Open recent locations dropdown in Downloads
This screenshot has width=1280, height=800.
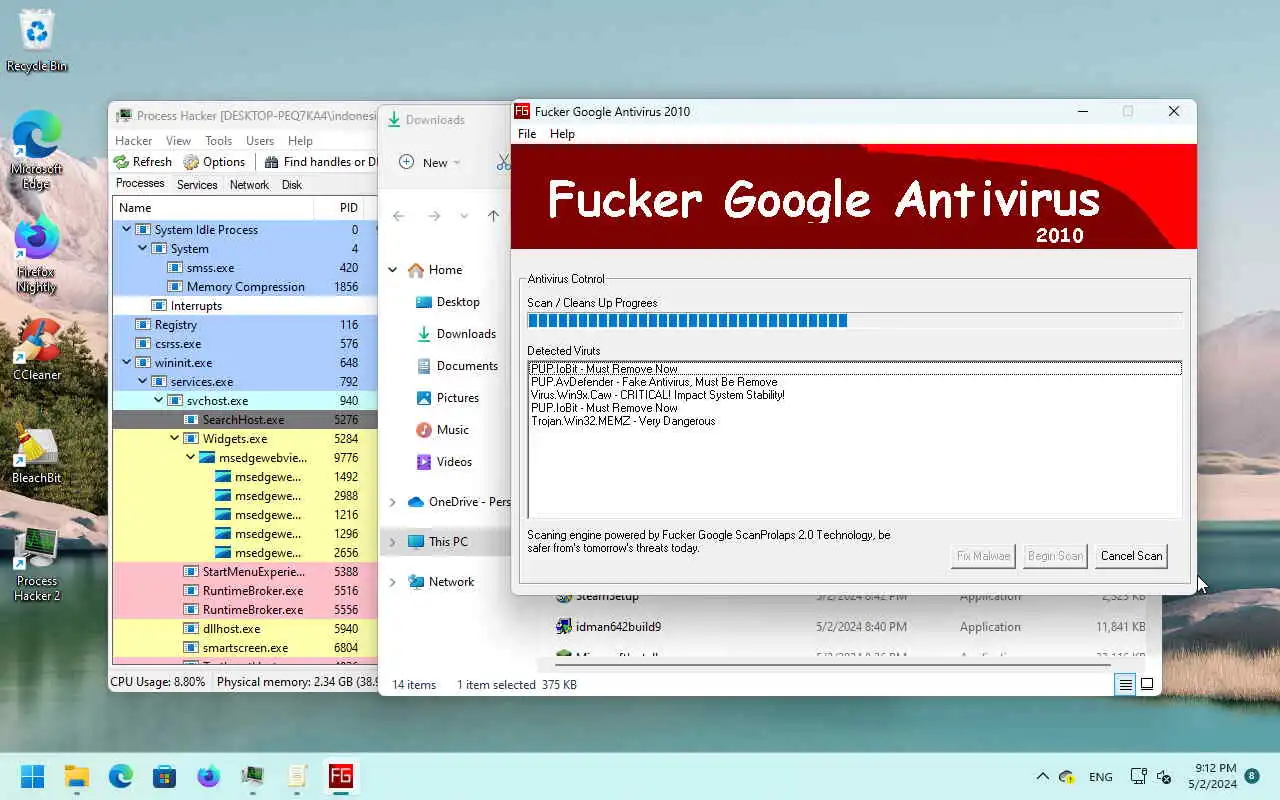click(464, 216)
